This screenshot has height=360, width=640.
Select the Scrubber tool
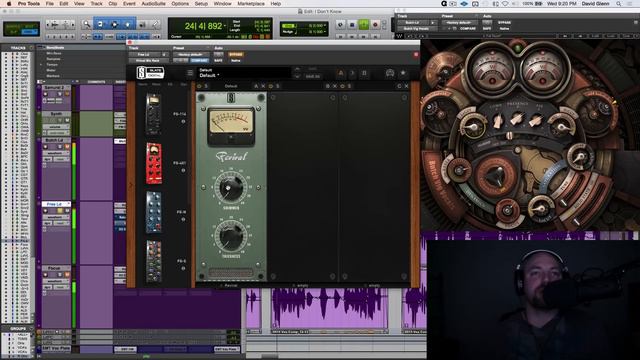pyautogui.click(x=142, y=25)
